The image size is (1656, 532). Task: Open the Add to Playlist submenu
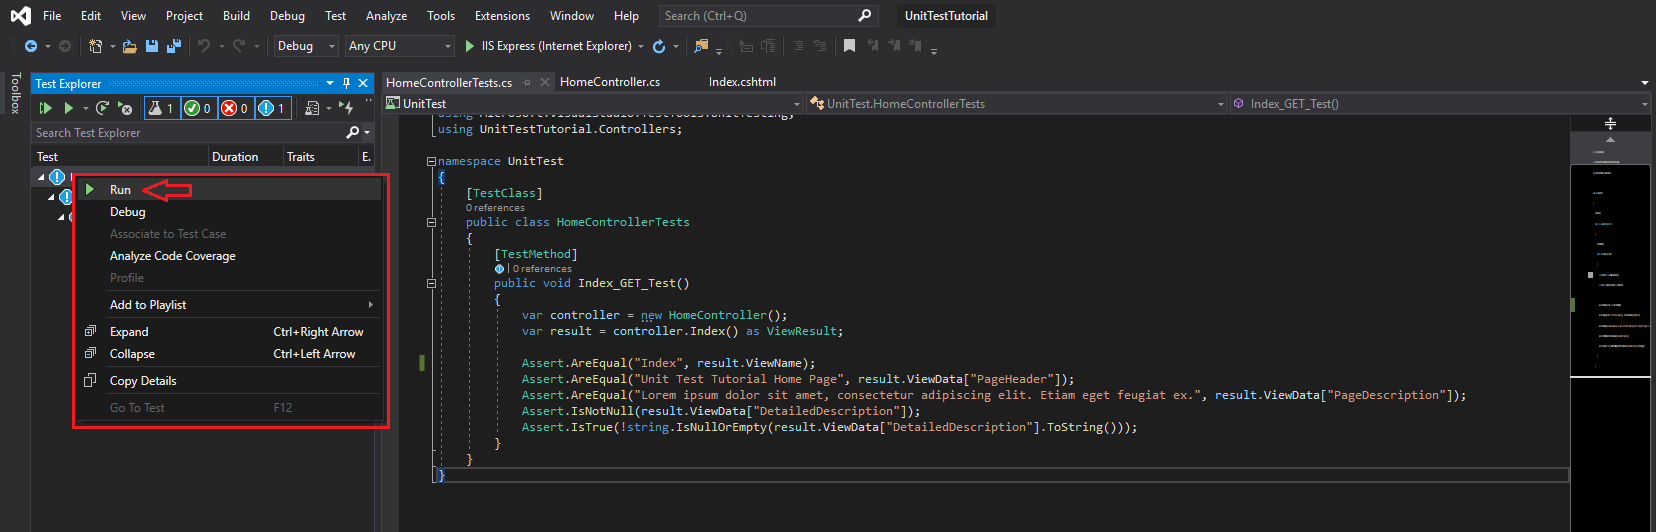[x=228, y=305]
